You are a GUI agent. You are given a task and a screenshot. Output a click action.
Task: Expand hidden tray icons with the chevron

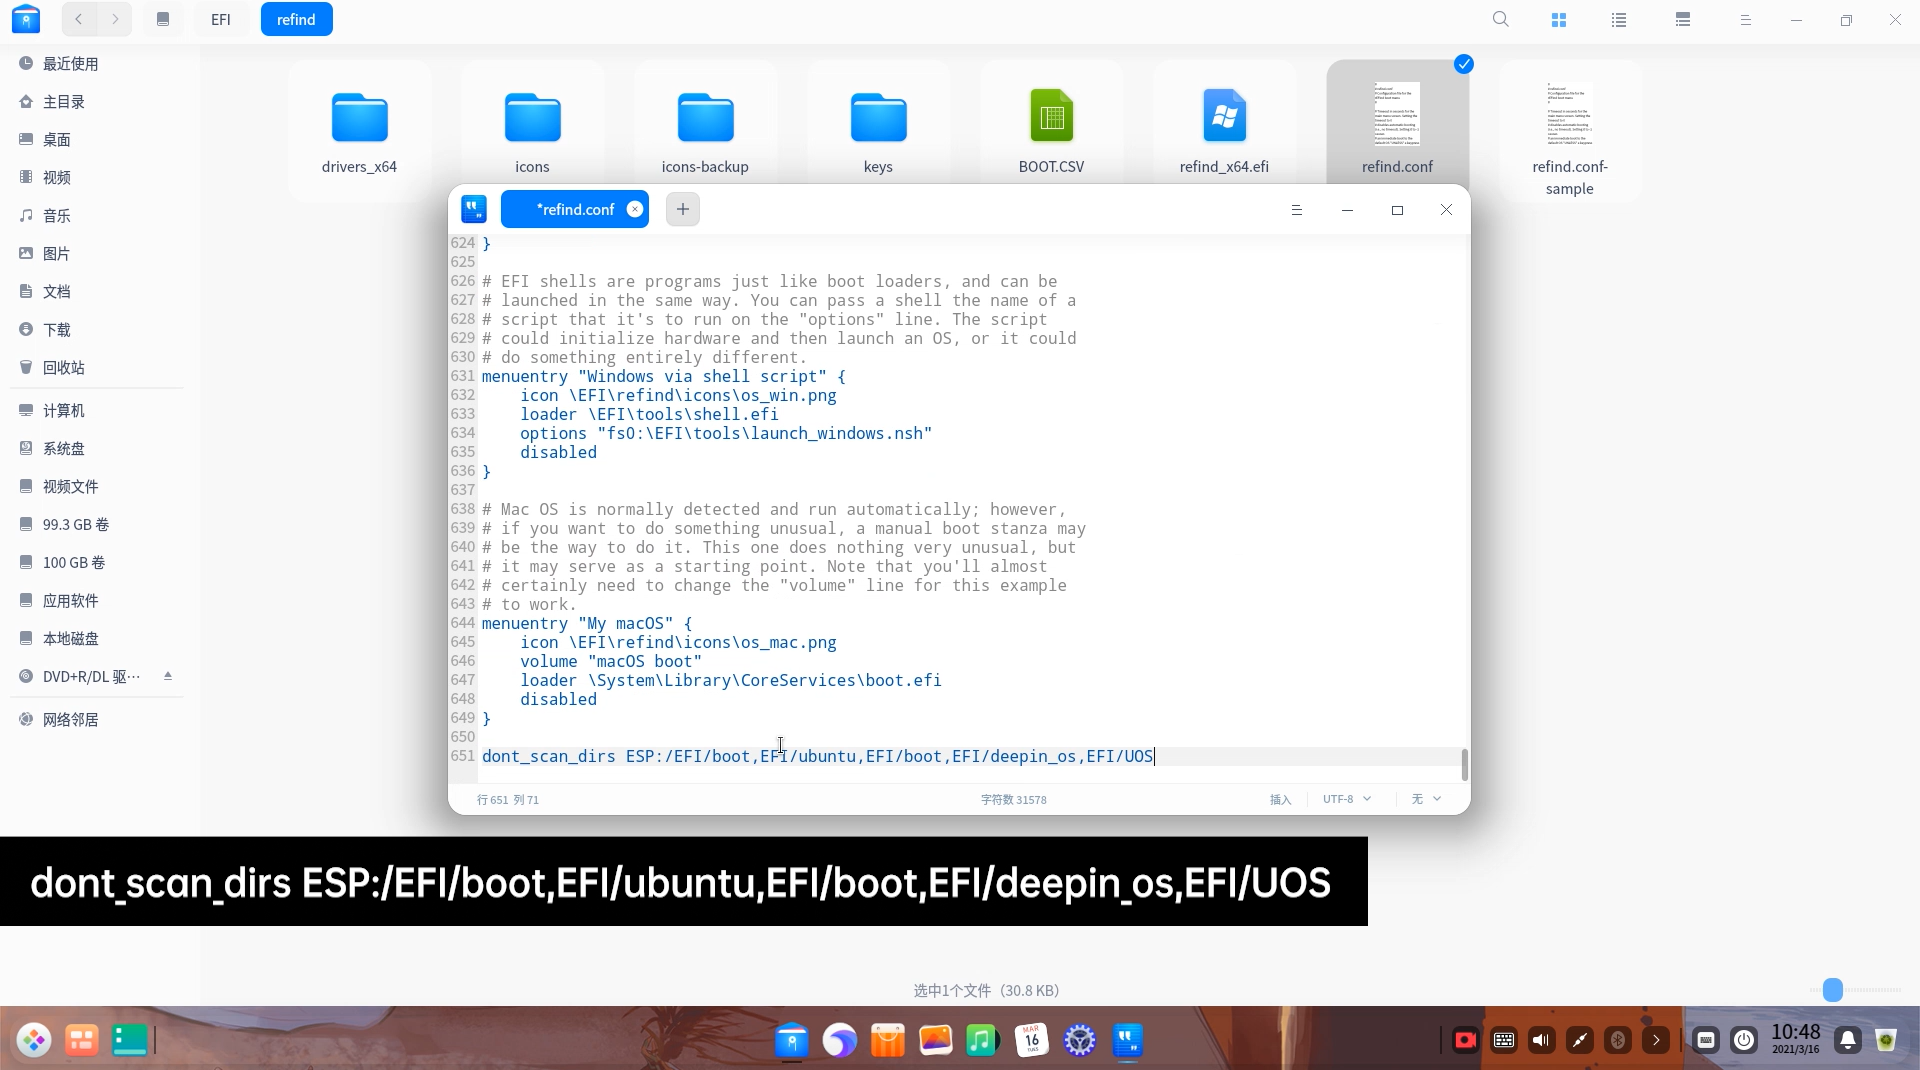1657,1040
